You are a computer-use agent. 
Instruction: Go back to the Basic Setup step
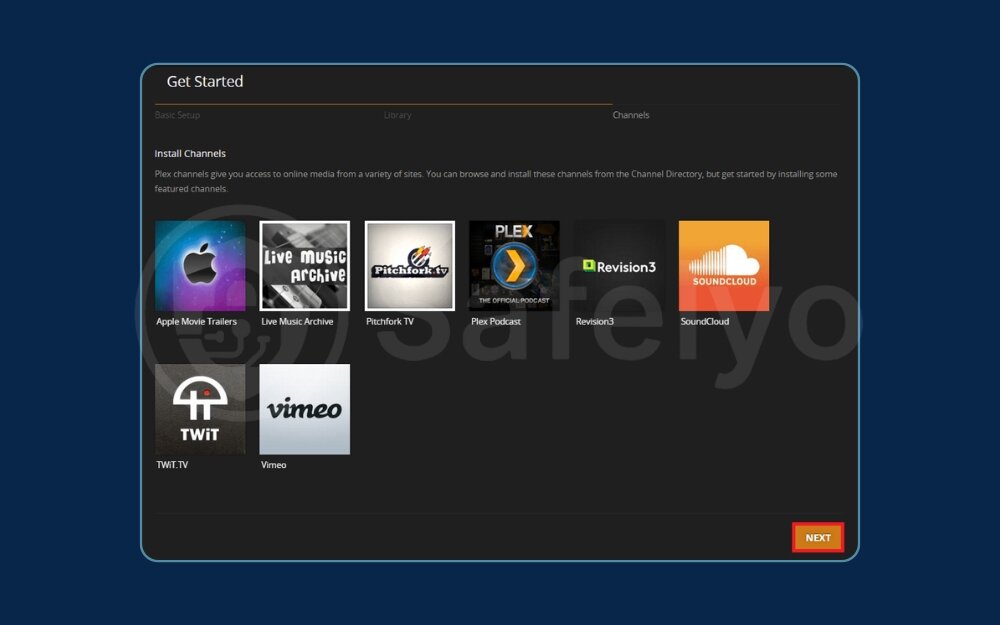point(177,115)
